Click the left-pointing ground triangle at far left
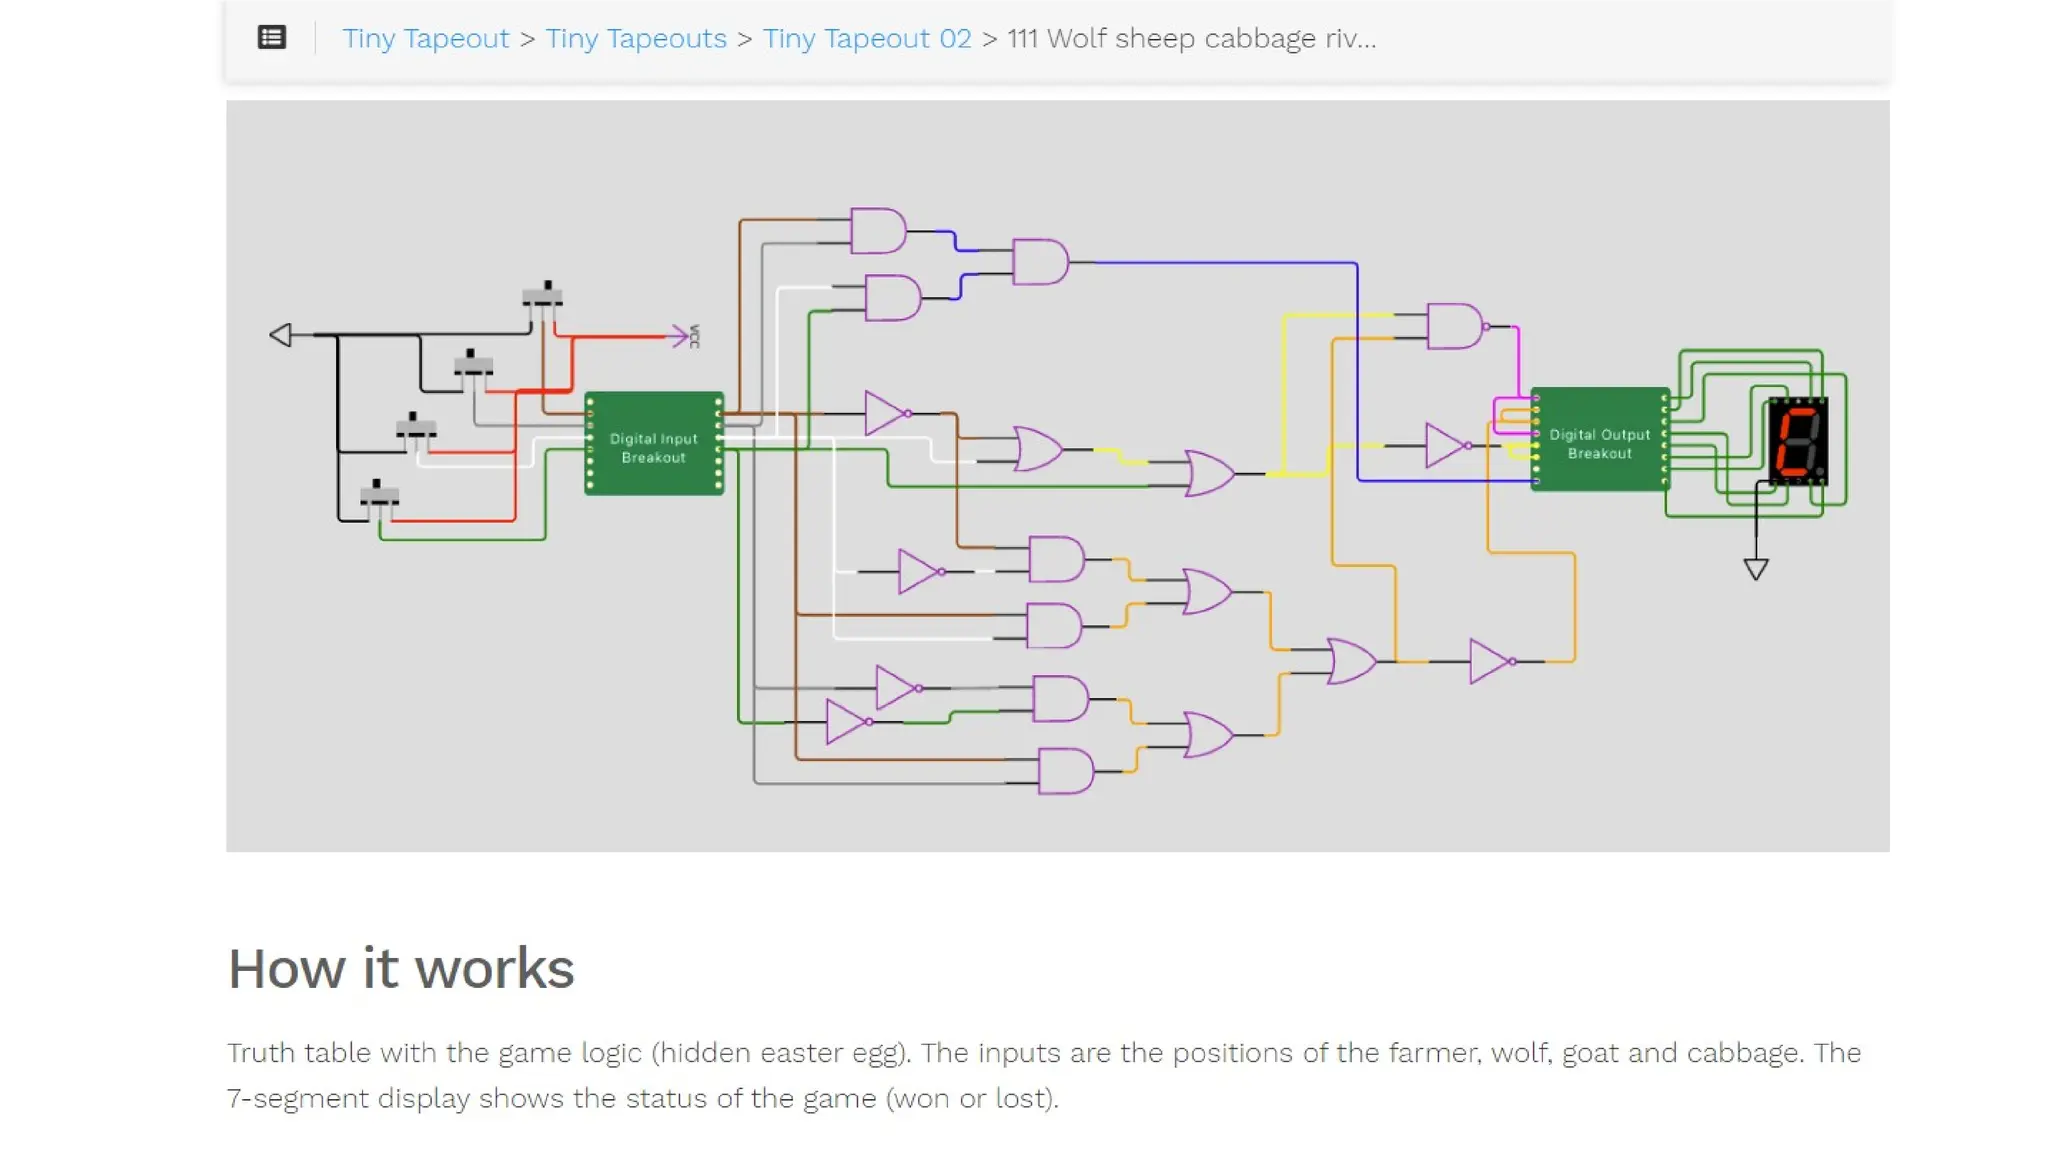Screen dimensions: 2048x1152 (x=281, y=334)
